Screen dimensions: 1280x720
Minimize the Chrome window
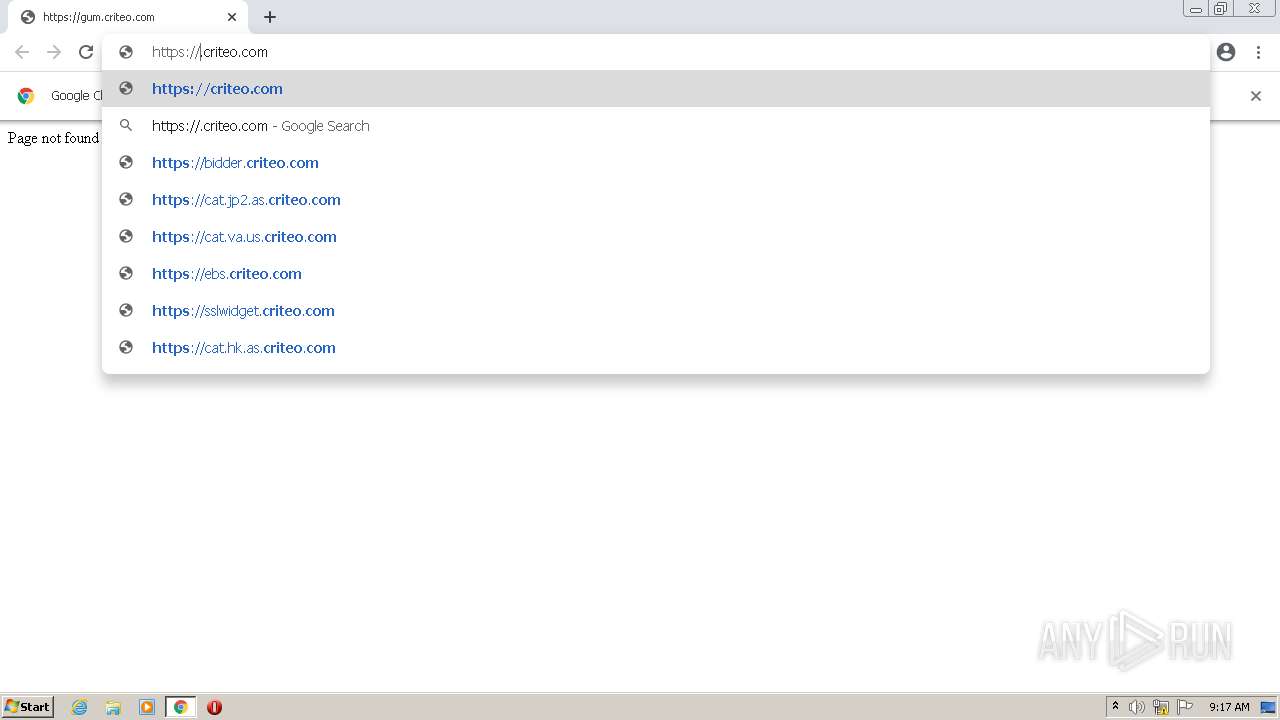pos(1196,9)
